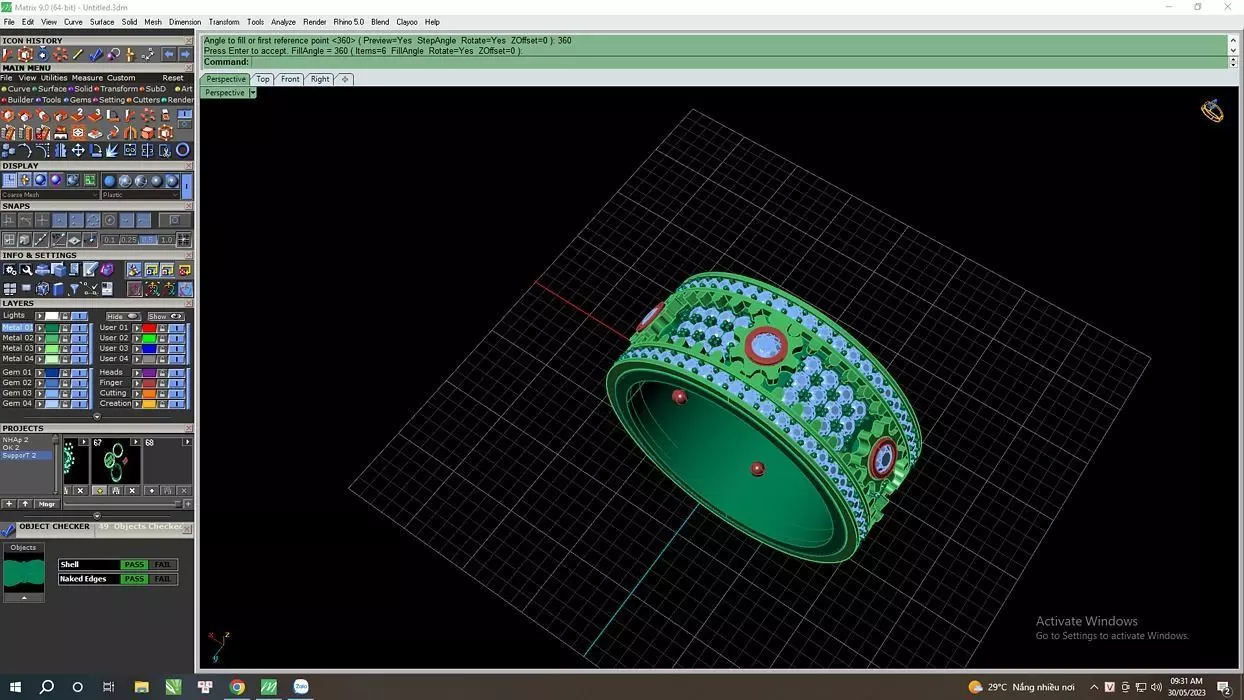Screen dimensions: 1244x700
Task: Toggle visibility of the Gem 04 layer
Action: coord(79,403)
